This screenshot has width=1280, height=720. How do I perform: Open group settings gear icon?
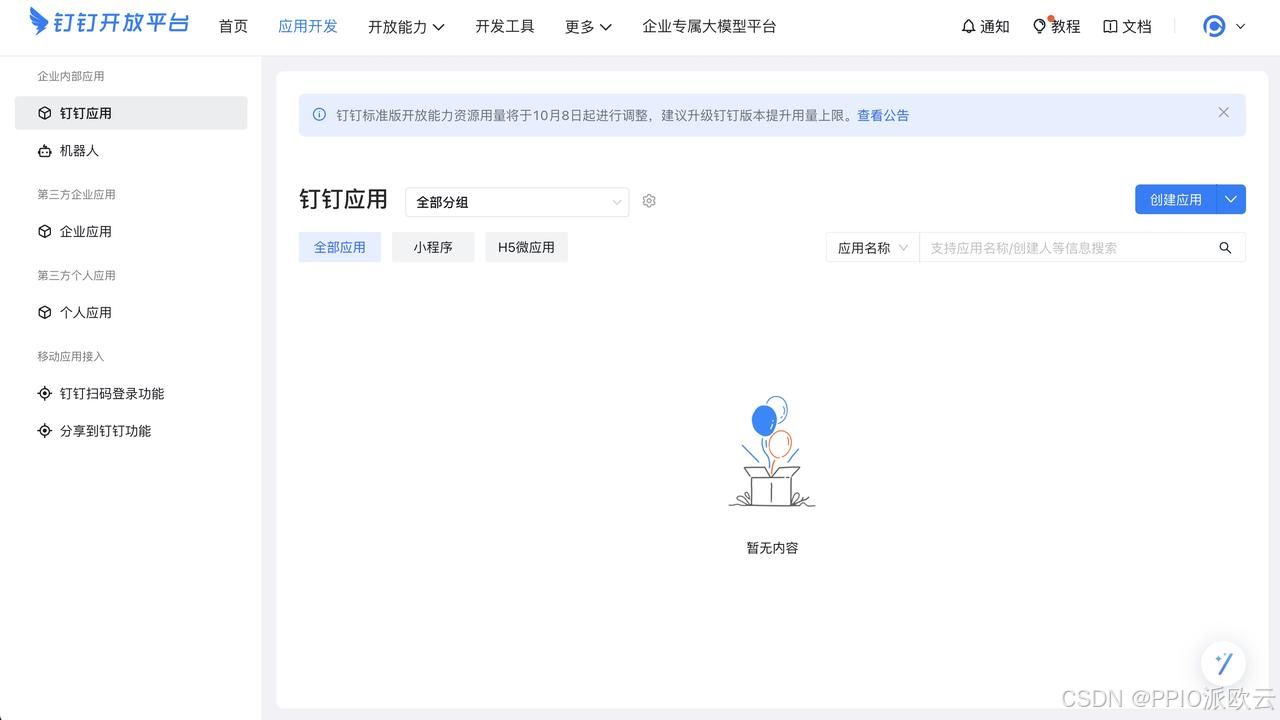tap(649, 201)
